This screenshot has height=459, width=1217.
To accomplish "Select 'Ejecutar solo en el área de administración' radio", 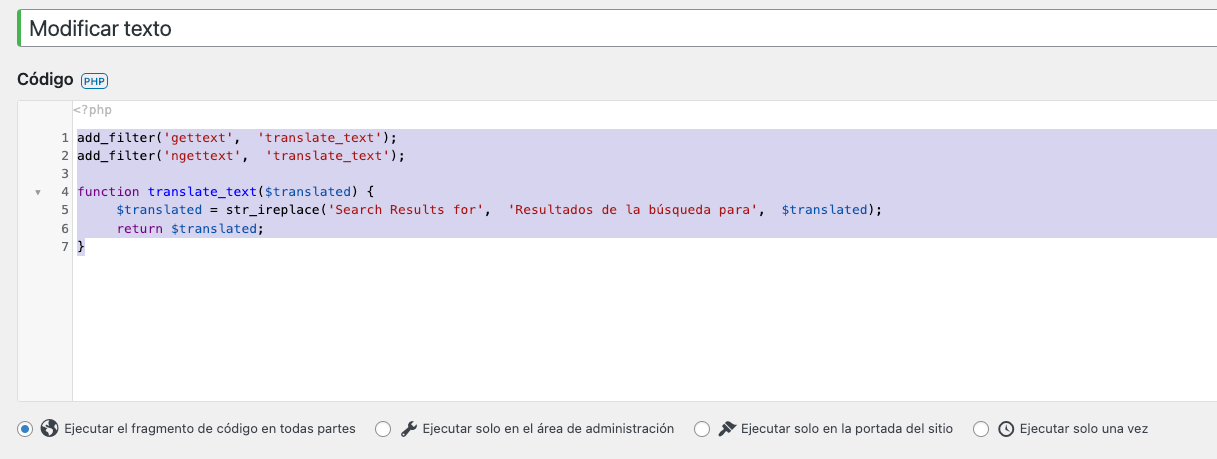I will (x=383, y=428).
